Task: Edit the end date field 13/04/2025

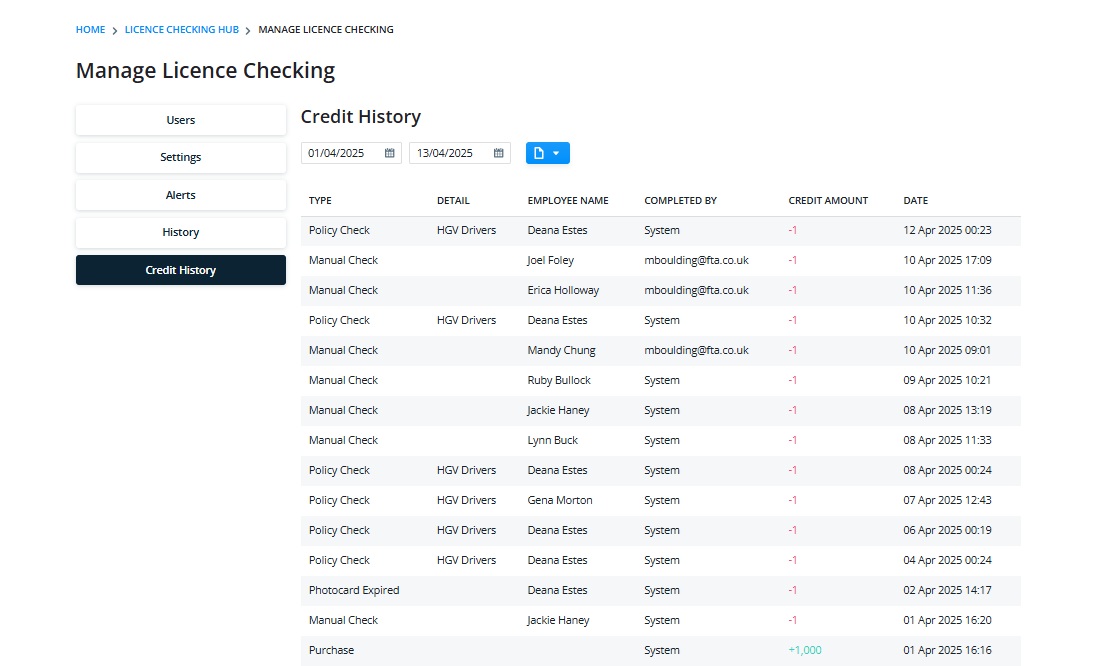Action: pyautogui.click(x=459, y=153)
